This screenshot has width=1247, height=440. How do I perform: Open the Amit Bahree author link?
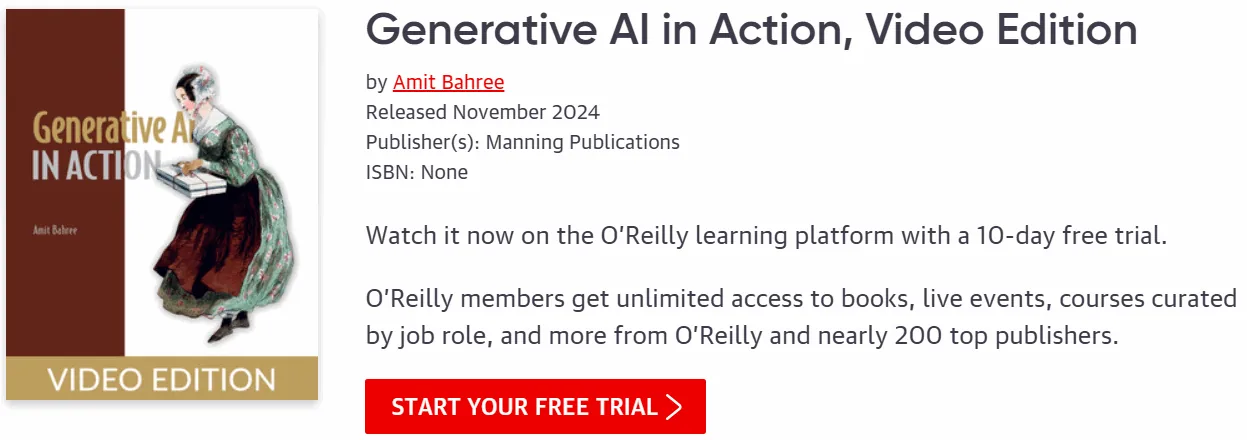coord(449,82)
